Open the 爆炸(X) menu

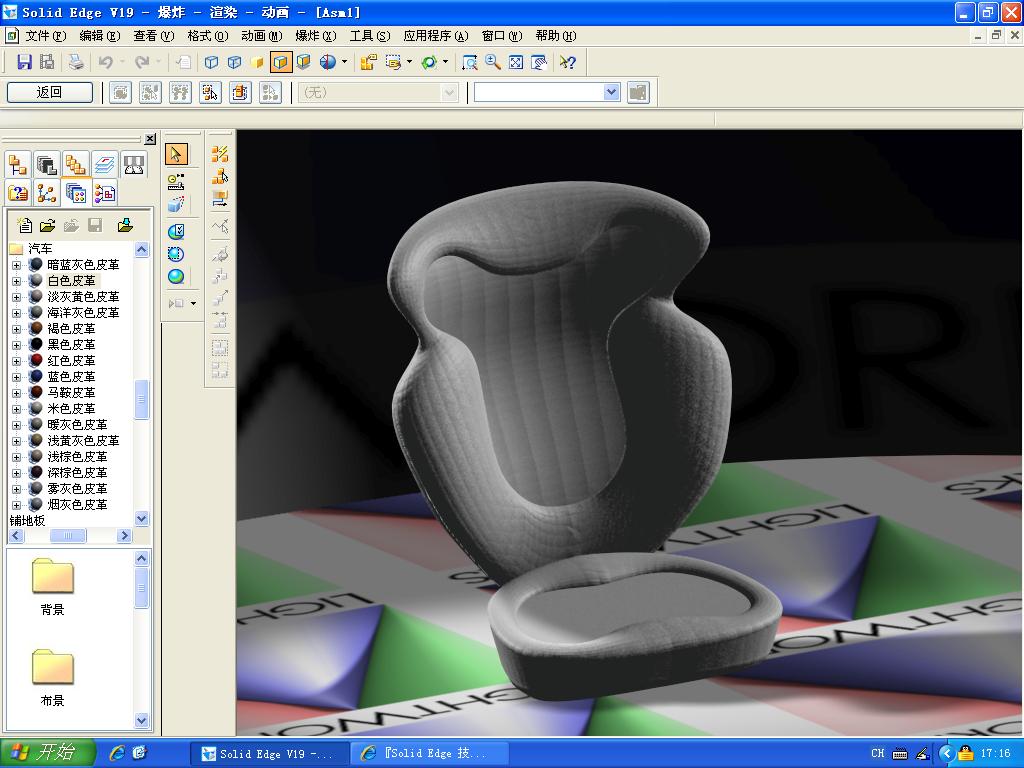point(315,36)
